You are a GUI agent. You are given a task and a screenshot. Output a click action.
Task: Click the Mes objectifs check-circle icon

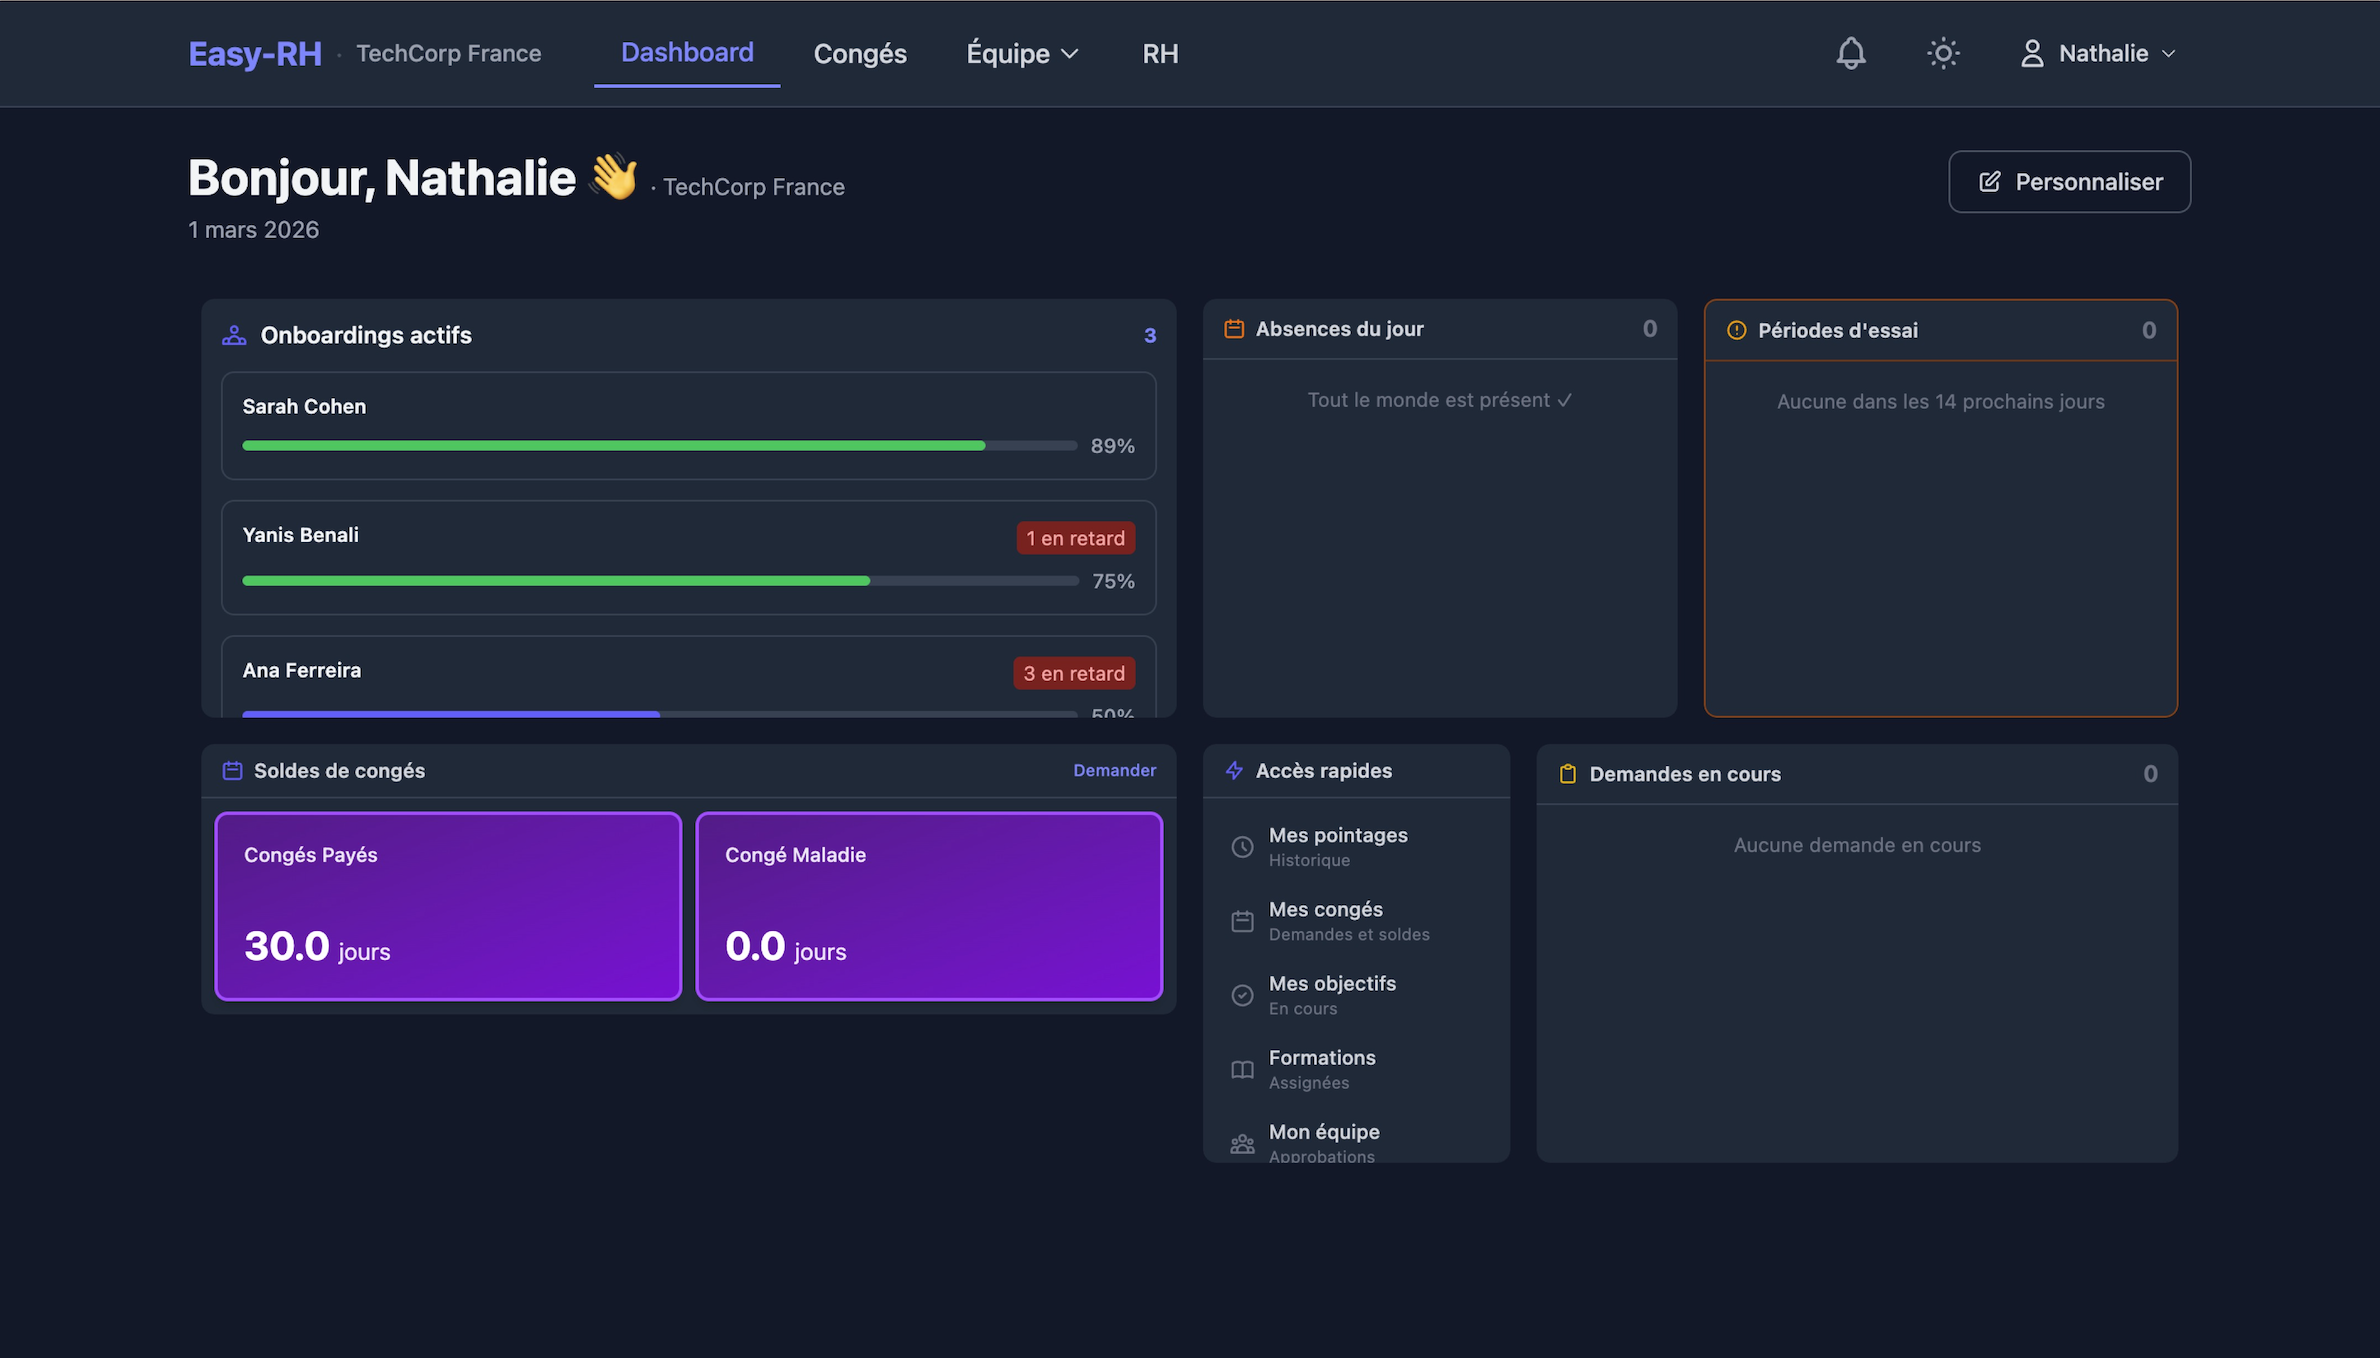[x=1242, y=995]
